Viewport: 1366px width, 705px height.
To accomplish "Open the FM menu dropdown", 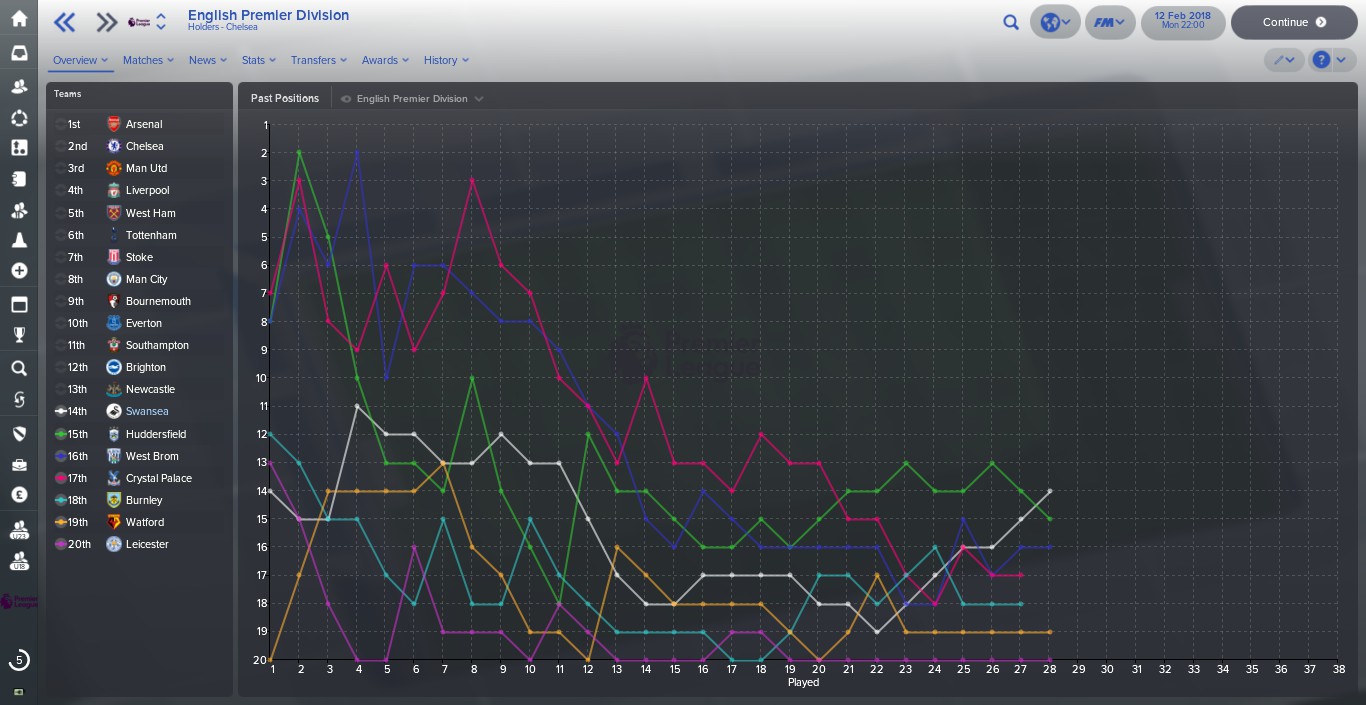I will tap(1110, 22).
